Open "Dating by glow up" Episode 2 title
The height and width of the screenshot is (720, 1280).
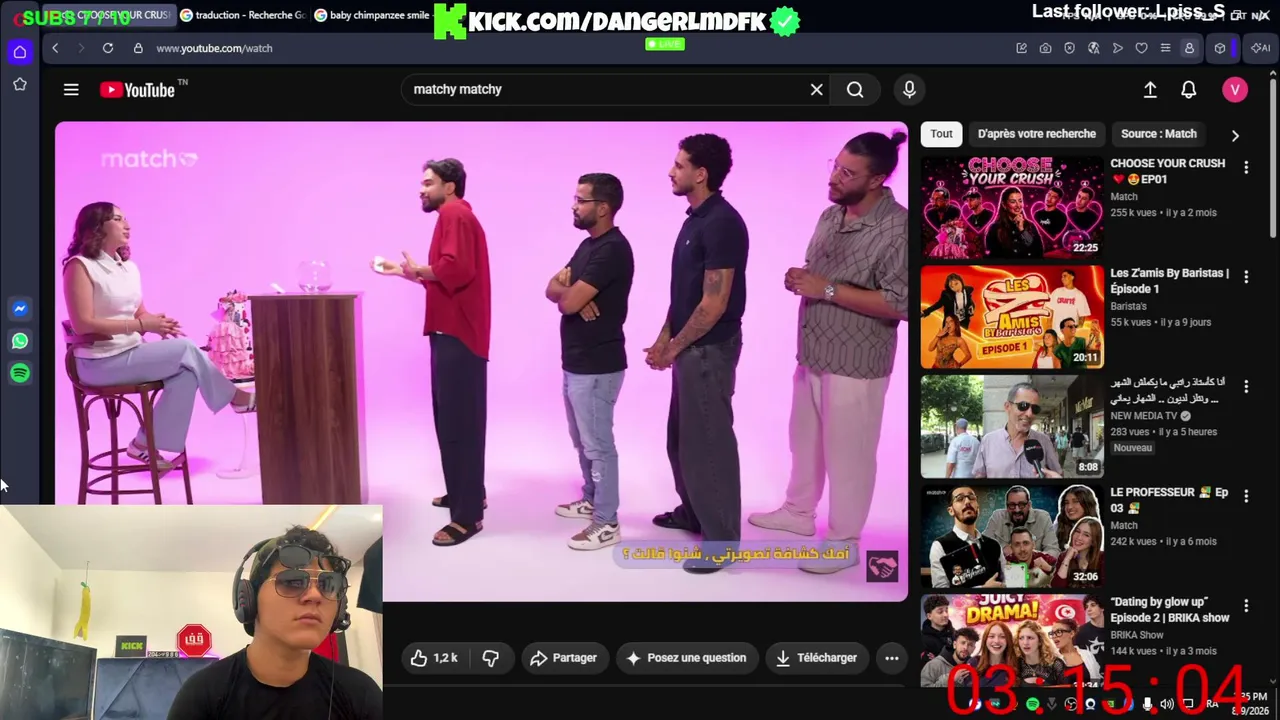pyautogui.click(x=1170, y=610)
